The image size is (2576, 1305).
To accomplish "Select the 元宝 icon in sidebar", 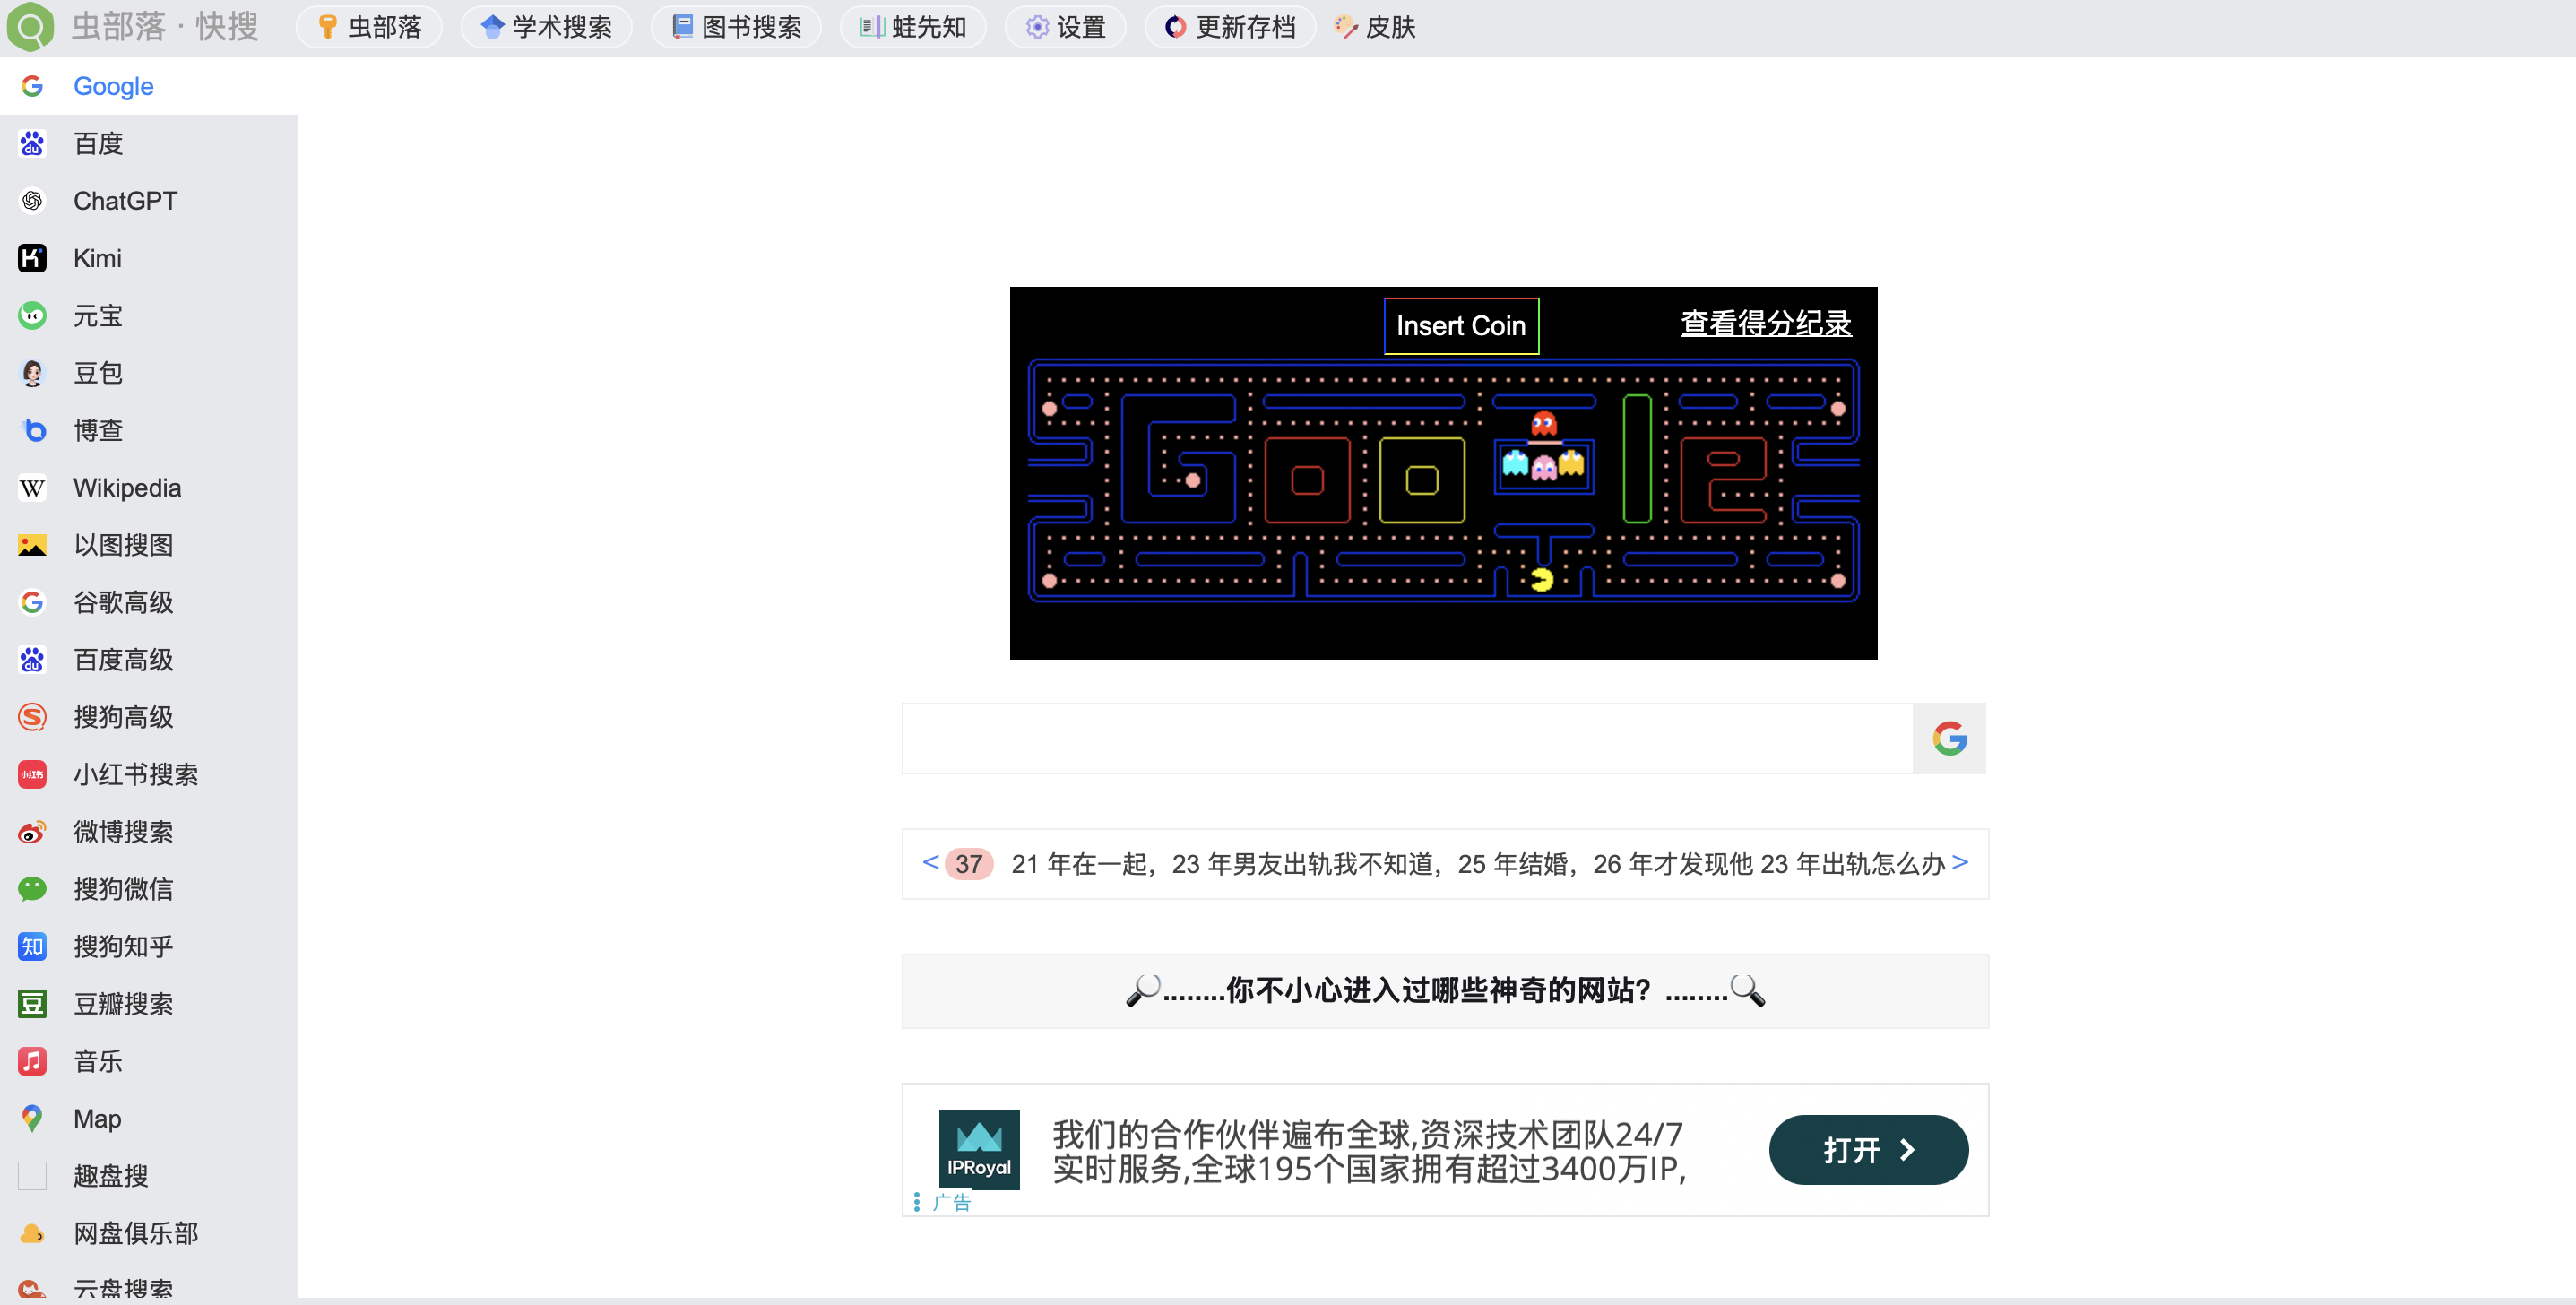I will tap(32, 316).
